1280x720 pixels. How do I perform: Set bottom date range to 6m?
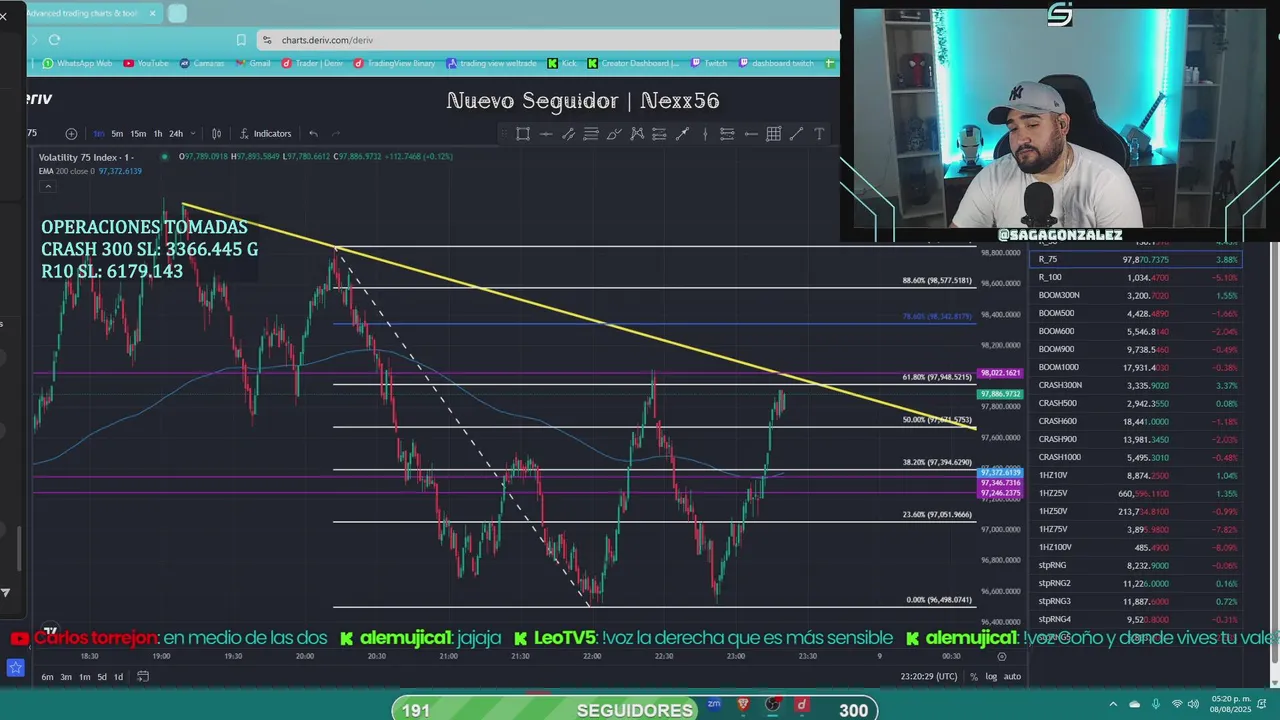click(x=47, y=677)
